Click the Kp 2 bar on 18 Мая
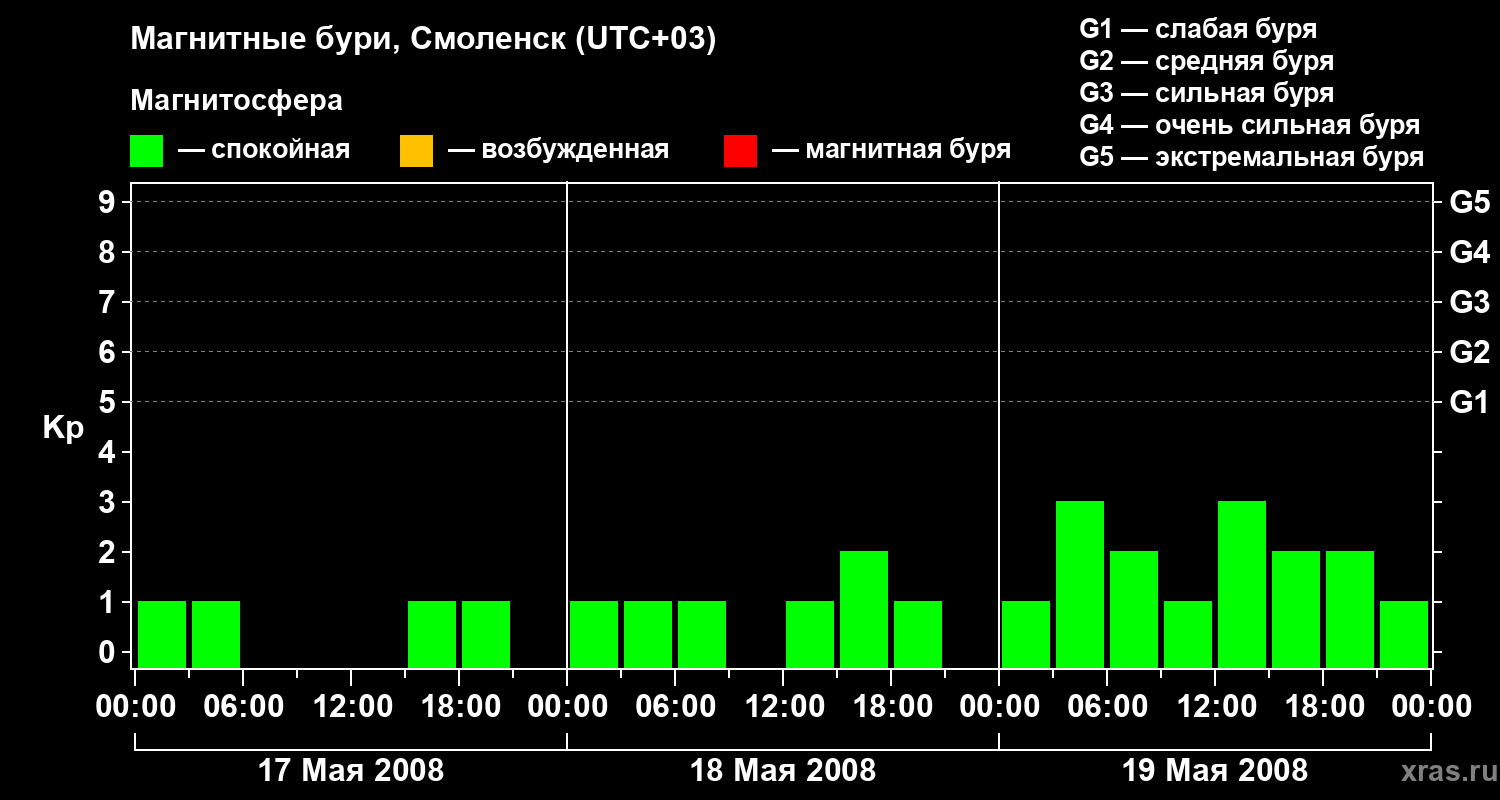This screenshot has width=1500, height=800. point(864,609)
